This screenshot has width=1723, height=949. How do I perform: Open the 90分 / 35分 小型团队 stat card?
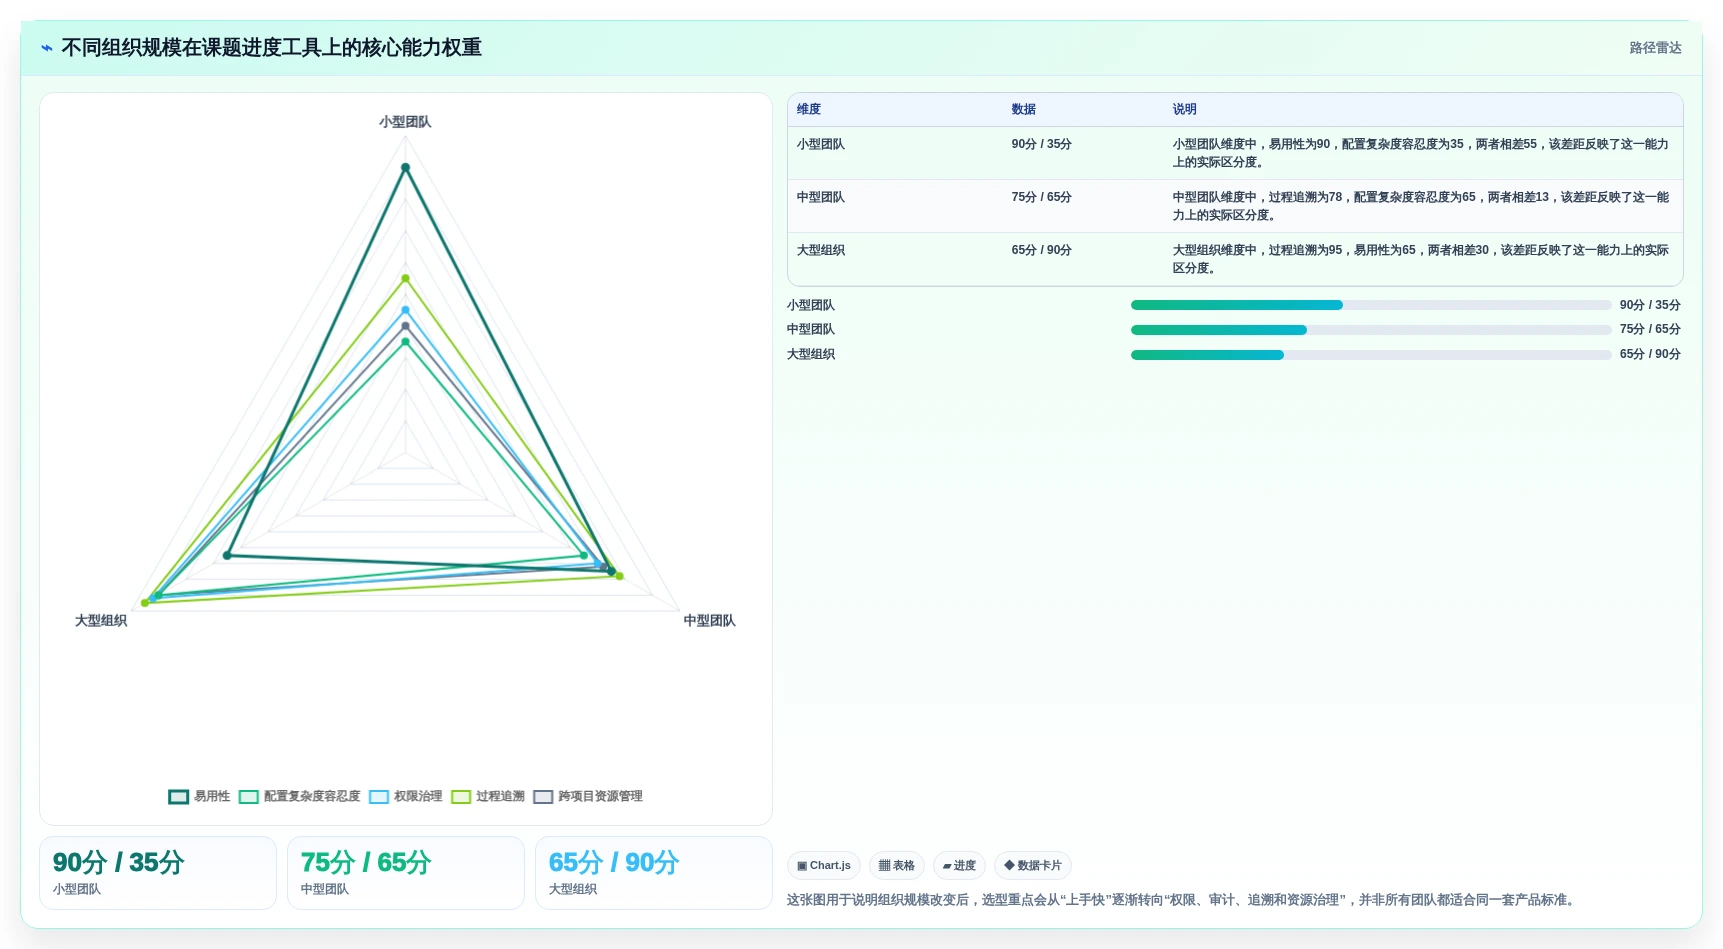[x=158, y=873]
